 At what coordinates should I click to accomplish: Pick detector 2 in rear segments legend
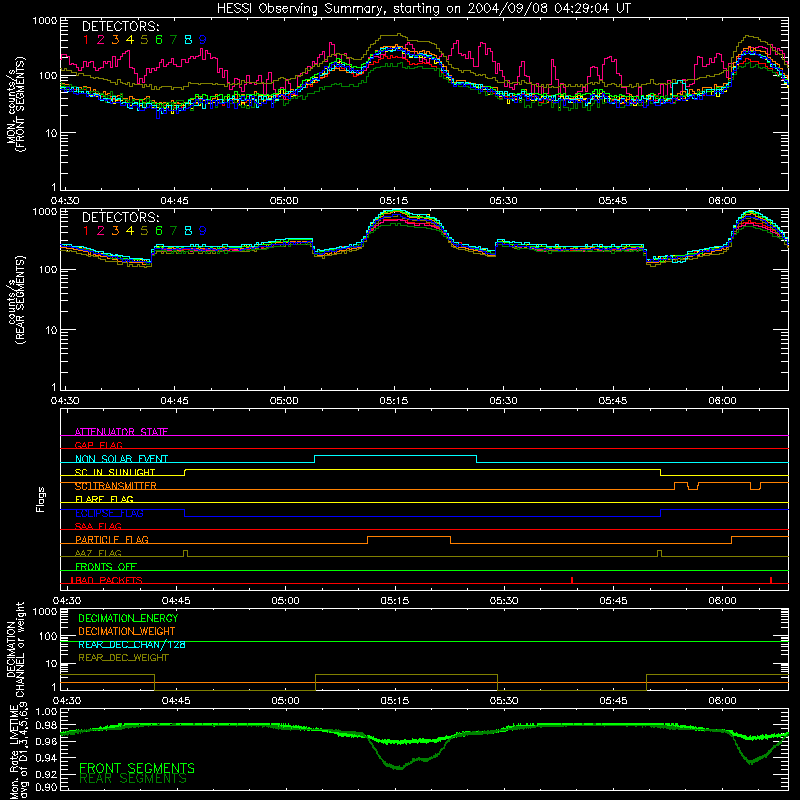(x=101, y=231)
